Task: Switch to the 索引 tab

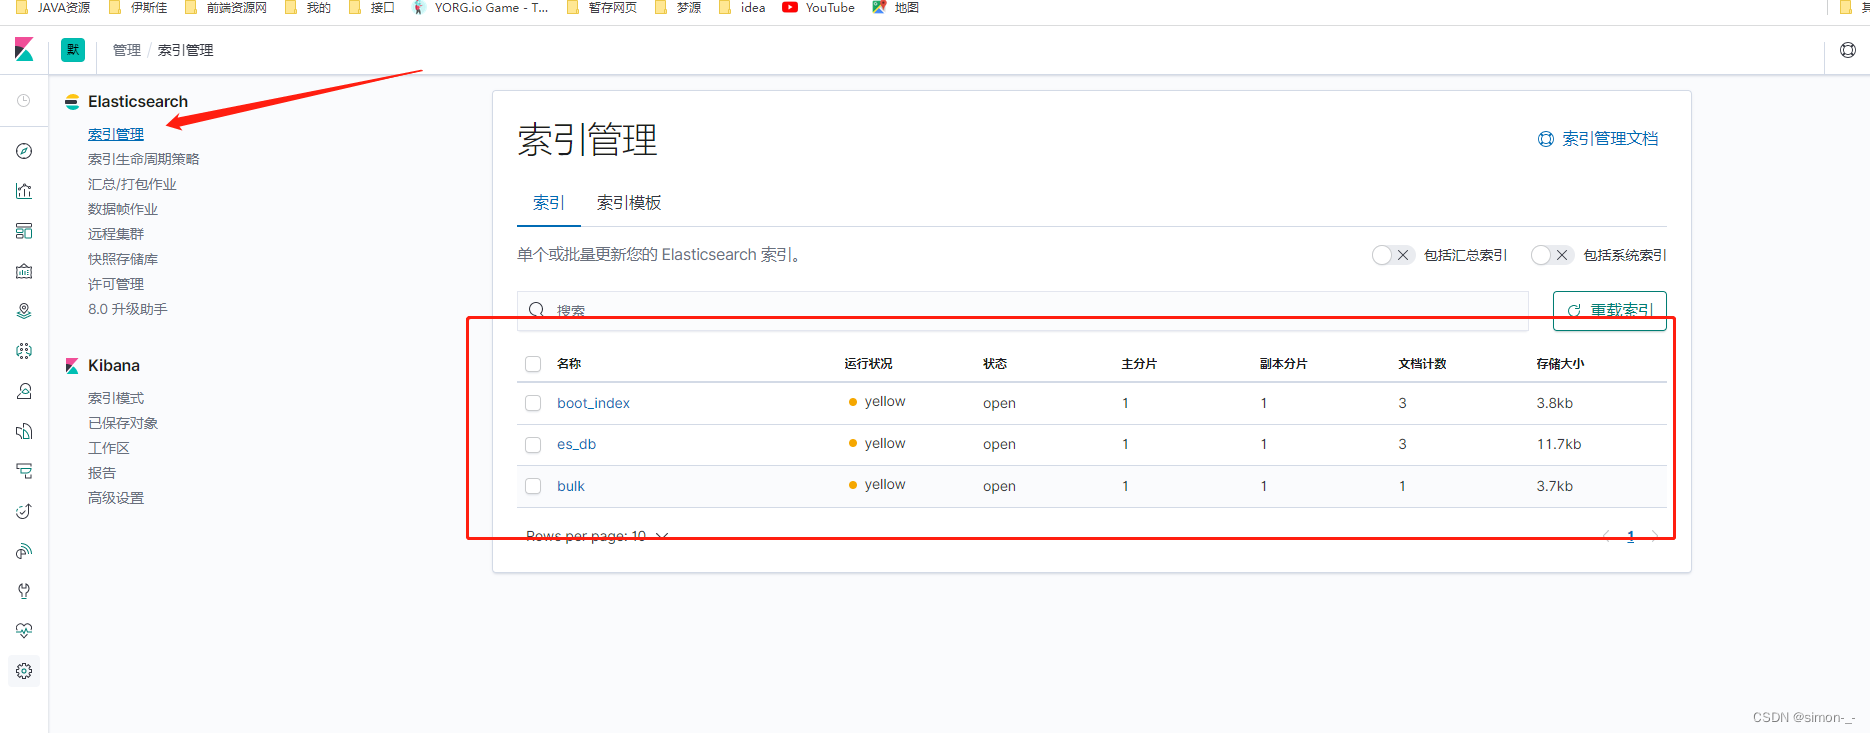Action: (549, 203)
